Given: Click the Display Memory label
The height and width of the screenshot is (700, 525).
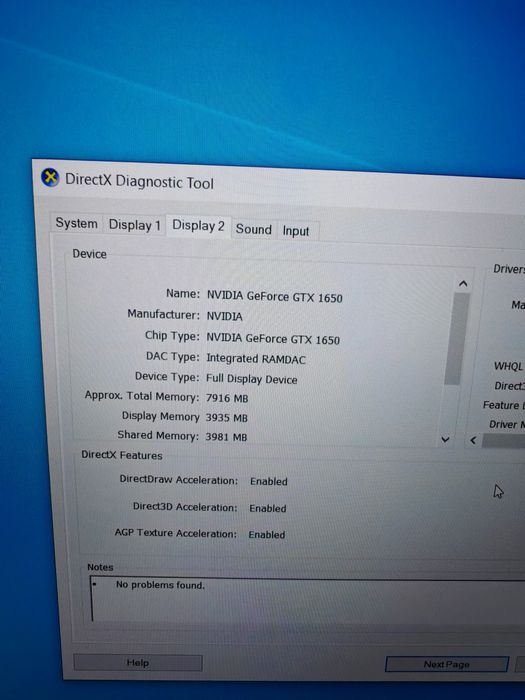Looking at the screenshot, I should coord(161,416).
